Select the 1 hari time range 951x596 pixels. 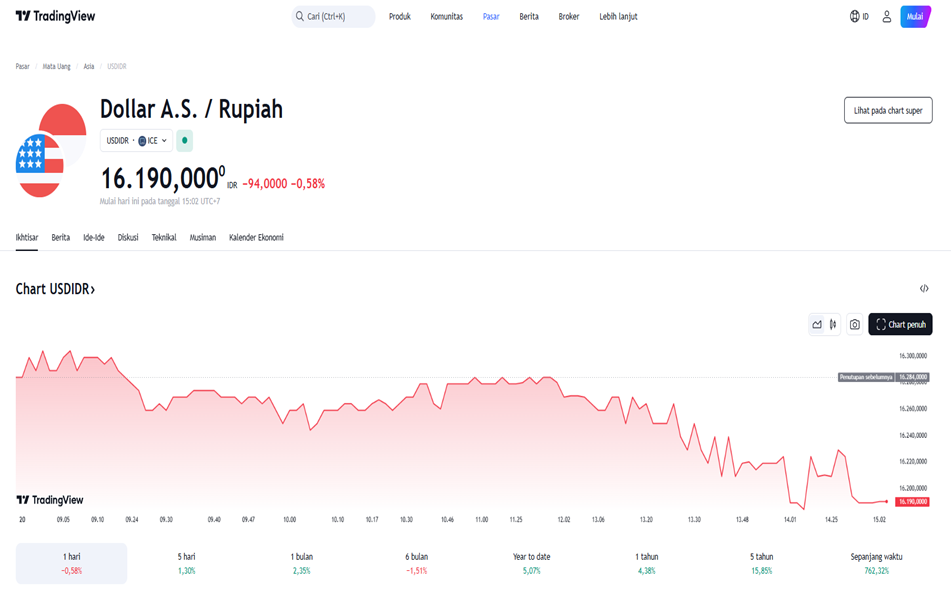coord(71,563)
